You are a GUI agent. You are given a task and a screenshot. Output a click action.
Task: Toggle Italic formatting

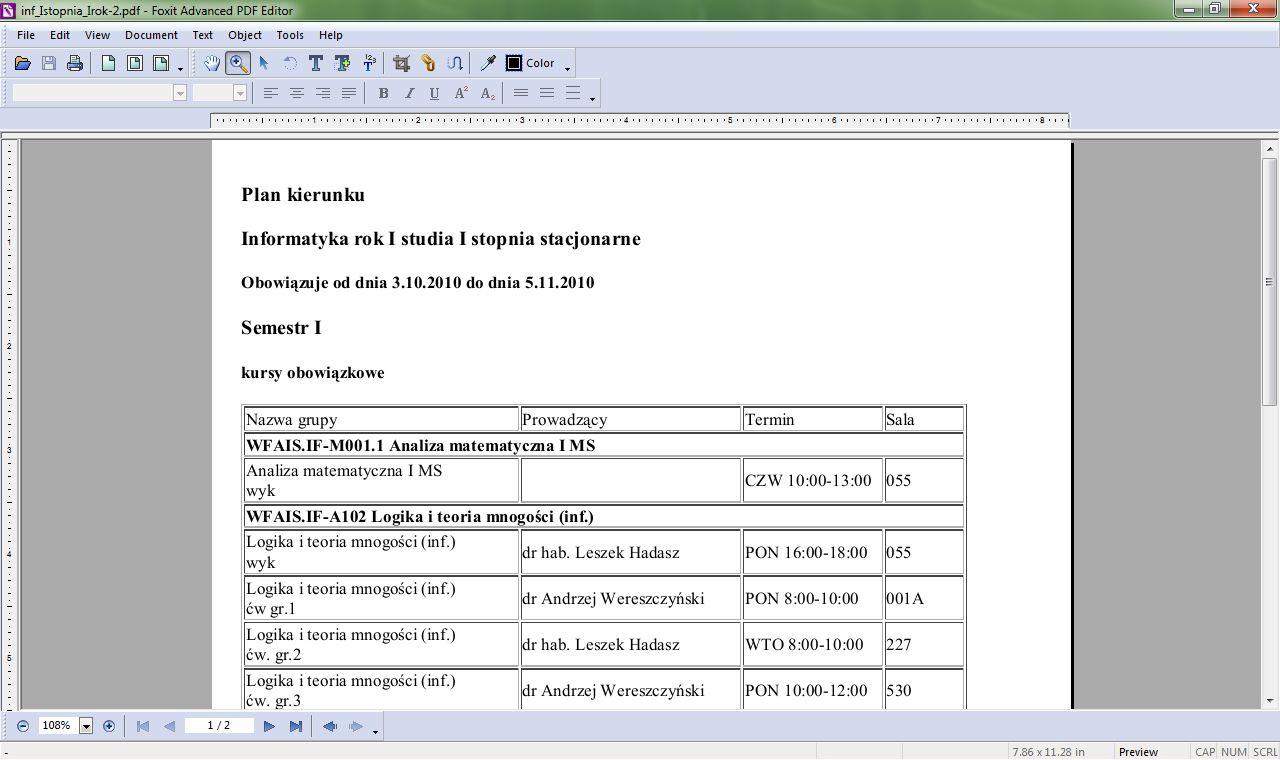tap(409, 93)
